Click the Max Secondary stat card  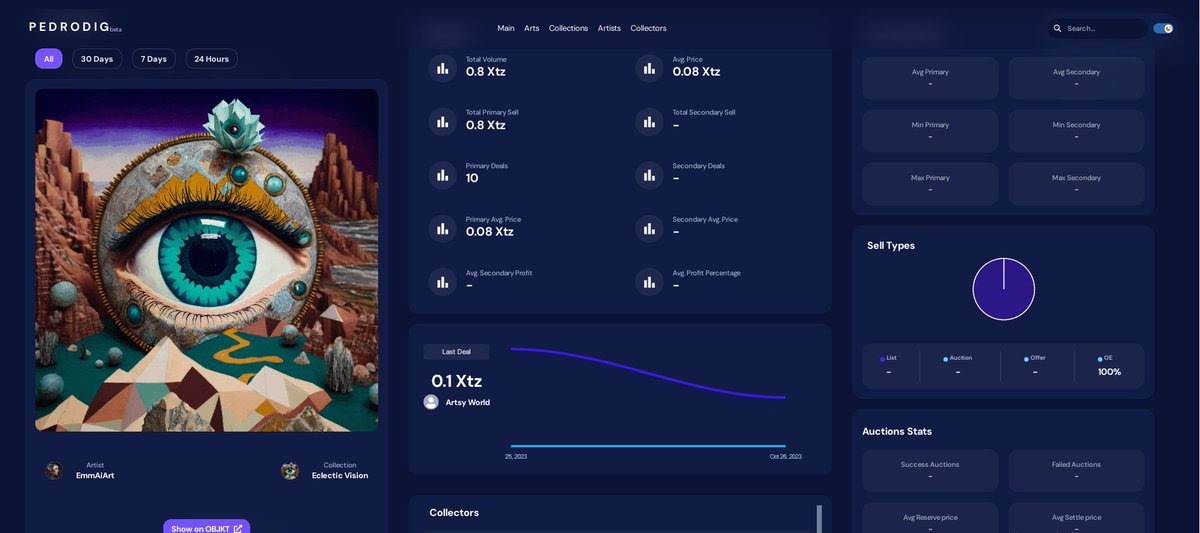pyautogui.click(x=1076, y=184)
